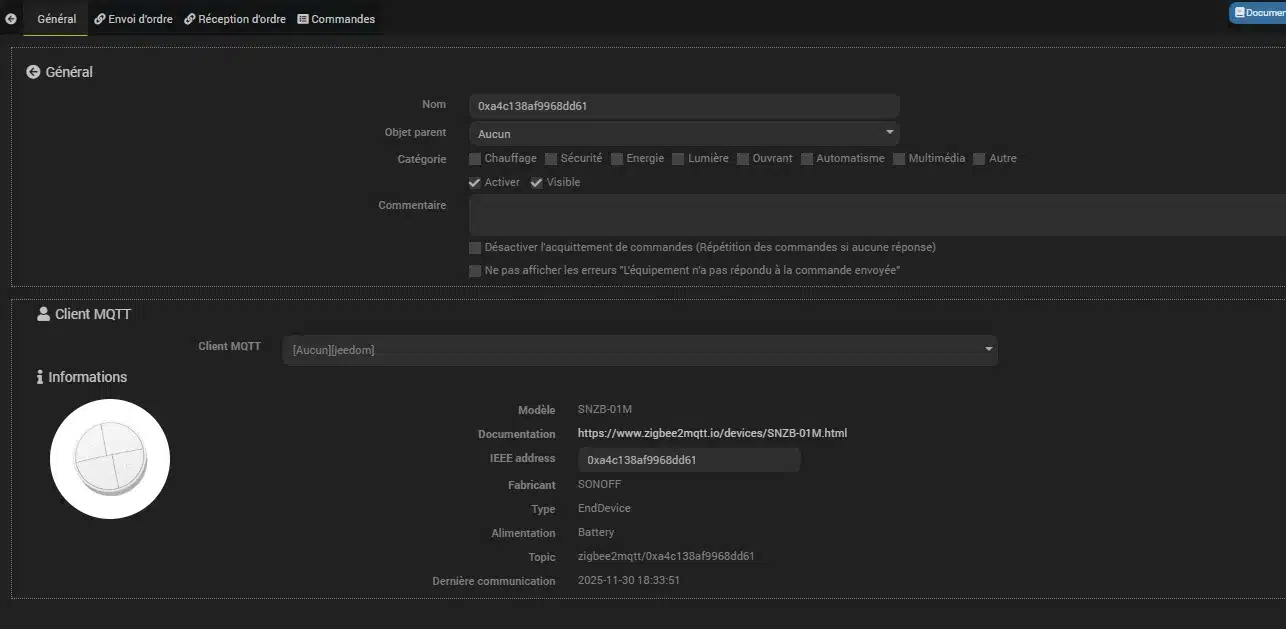Image resolution: width=1286 pixels, height=629 pixels.
Task: Click the Client MQTT user icon
Action: coord(43,314)
